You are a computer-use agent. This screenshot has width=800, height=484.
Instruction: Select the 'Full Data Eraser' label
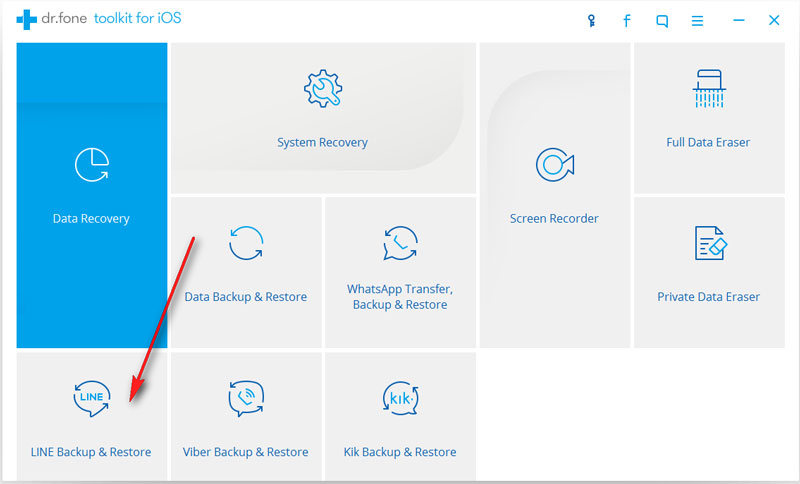(708, 142)
